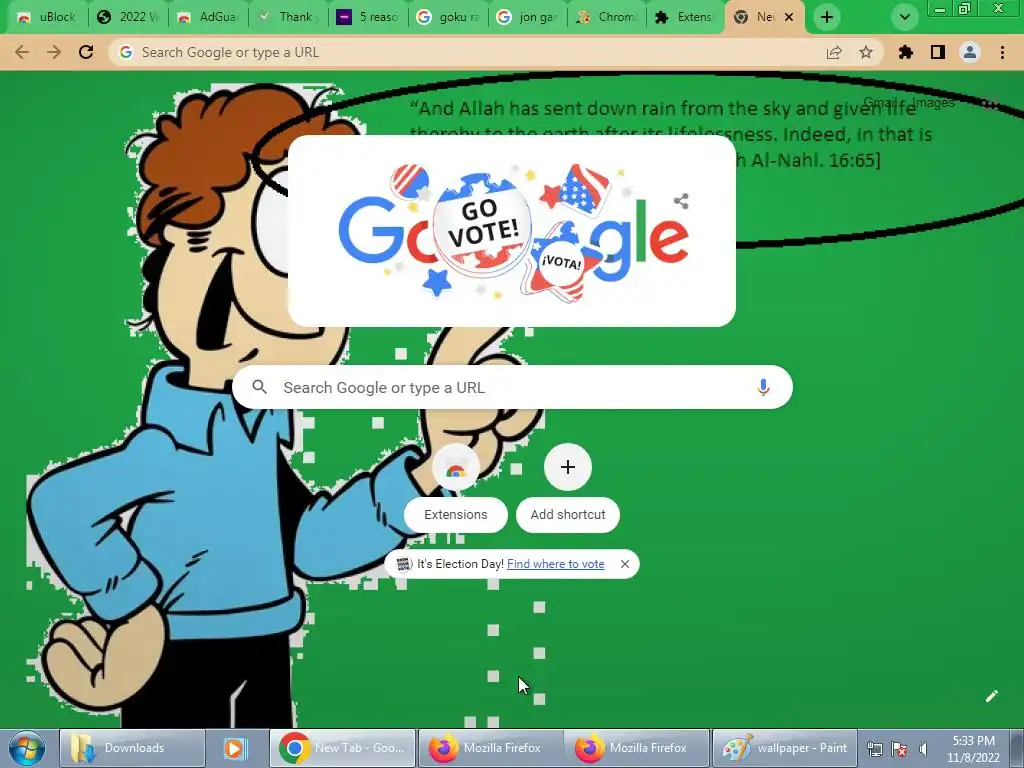Viewport: 1024px width, 768px height.
Task: Open the Action Center flag tray icon
Action: click(x=899, y=748)
